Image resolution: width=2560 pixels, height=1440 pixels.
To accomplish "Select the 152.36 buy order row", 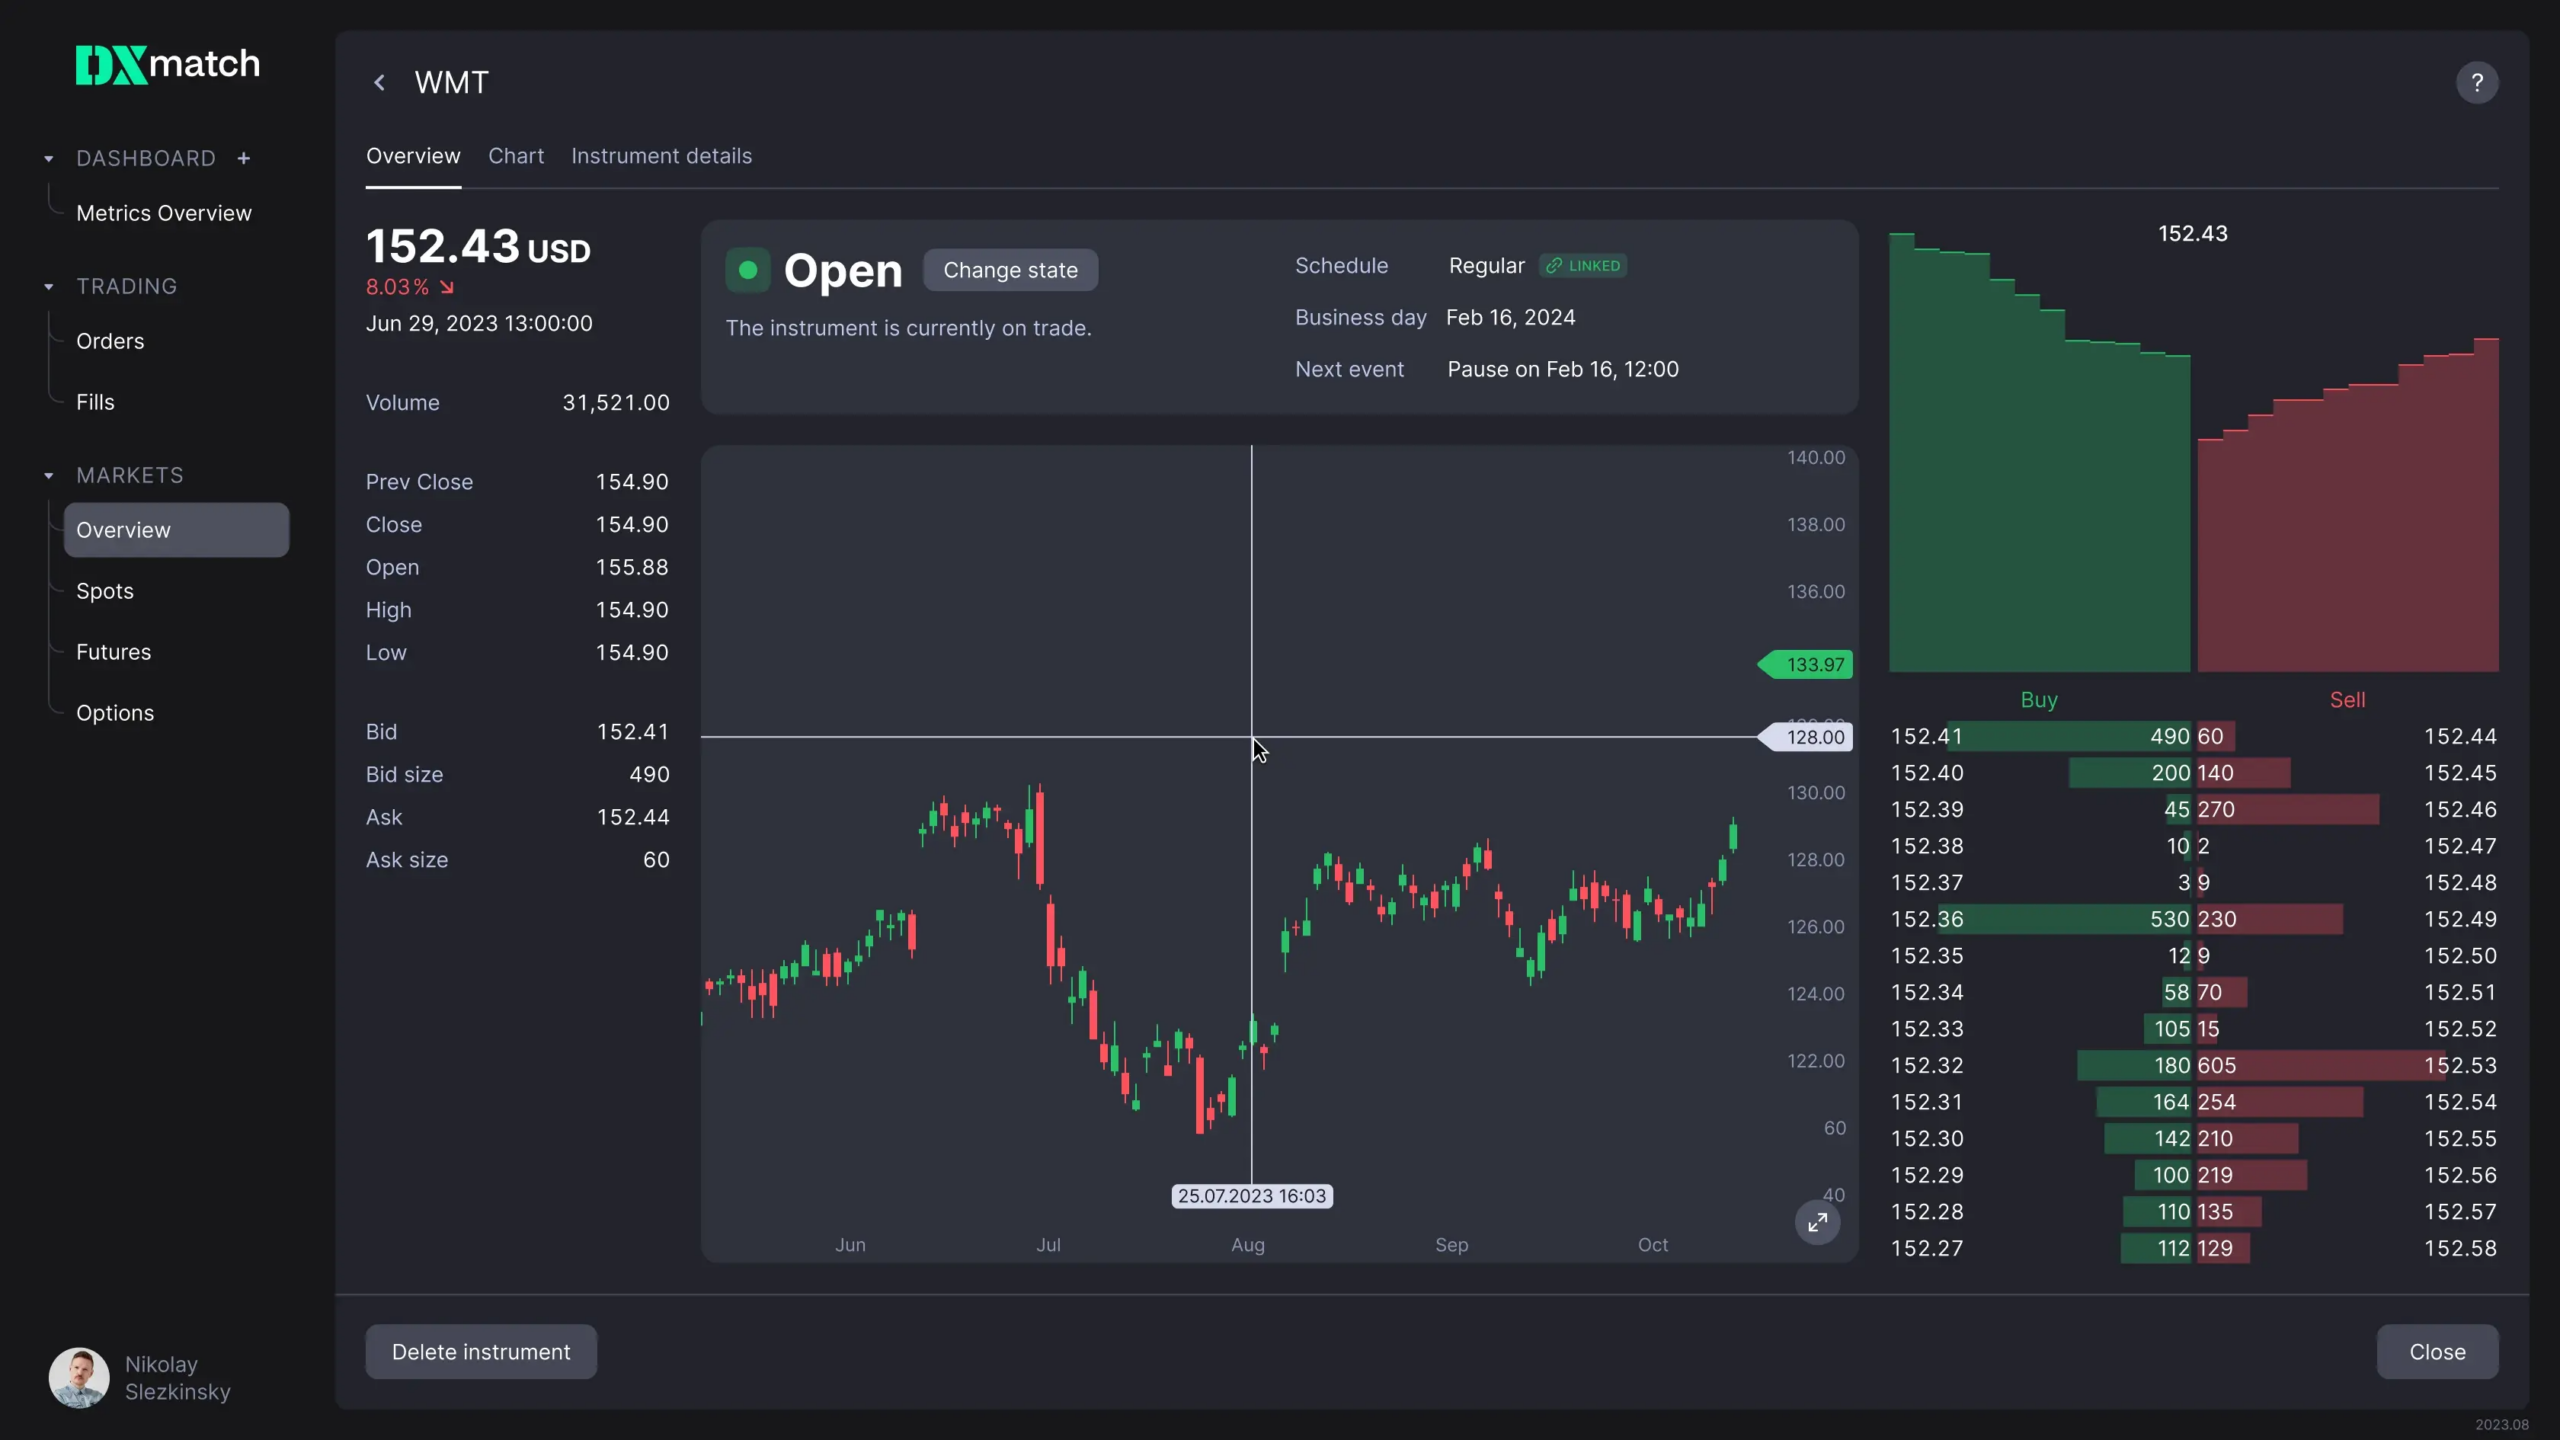I will [x=2040, y=919].
